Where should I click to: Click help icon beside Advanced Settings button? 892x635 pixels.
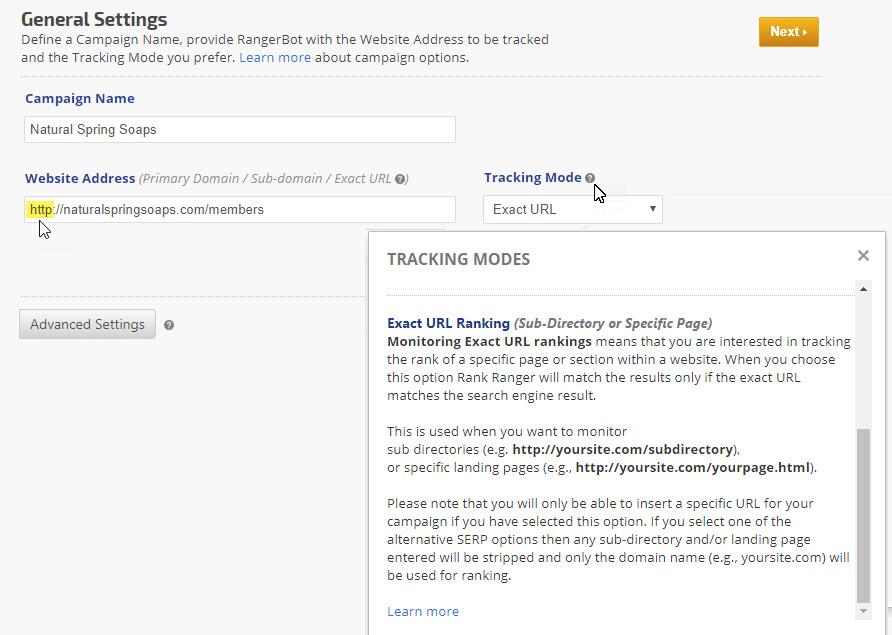tap(169, 325)
